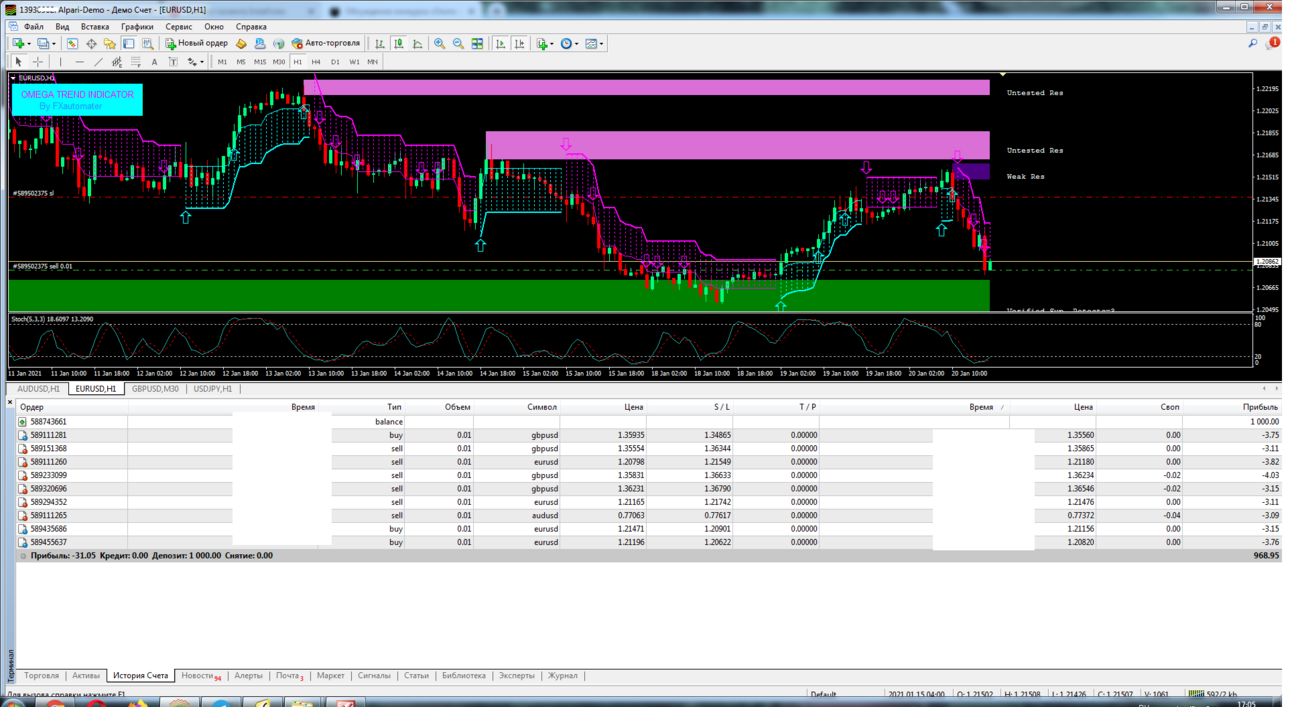The height and width of the screenshot is (707, 1290).
Task: Select the trendline tool
Action: pyautogui.click(x=98, y=62)
